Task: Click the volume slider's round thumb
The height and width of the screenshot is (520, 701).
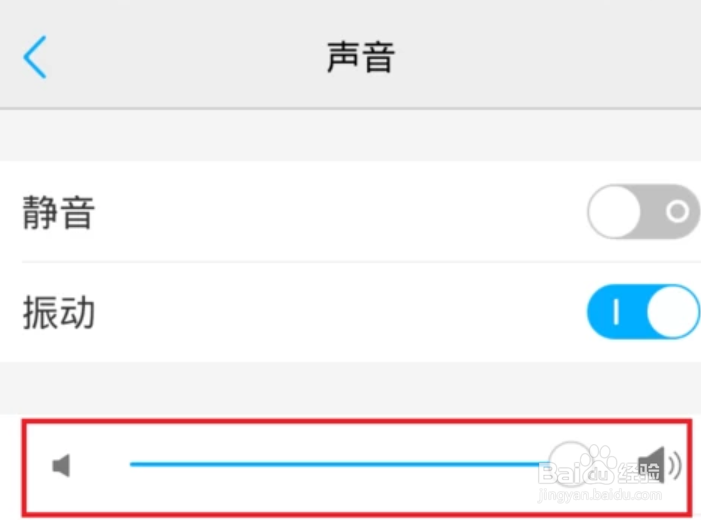Action: [571, 464]
